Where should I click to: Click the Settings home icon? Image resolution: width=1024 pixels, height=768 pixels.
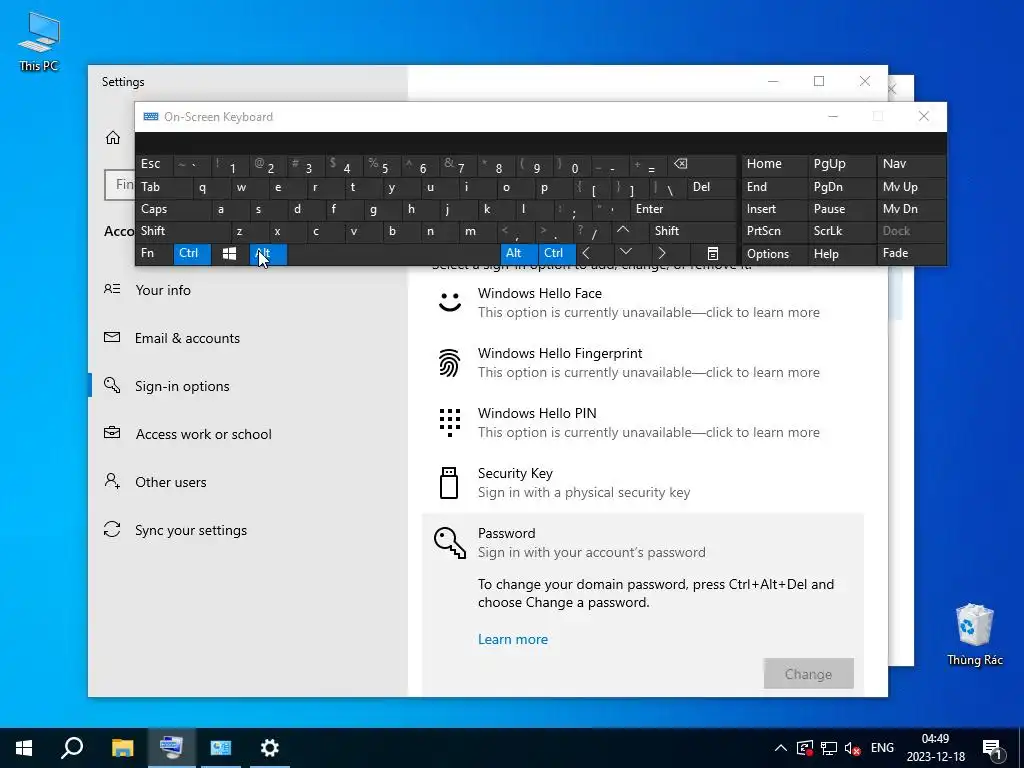113,137
